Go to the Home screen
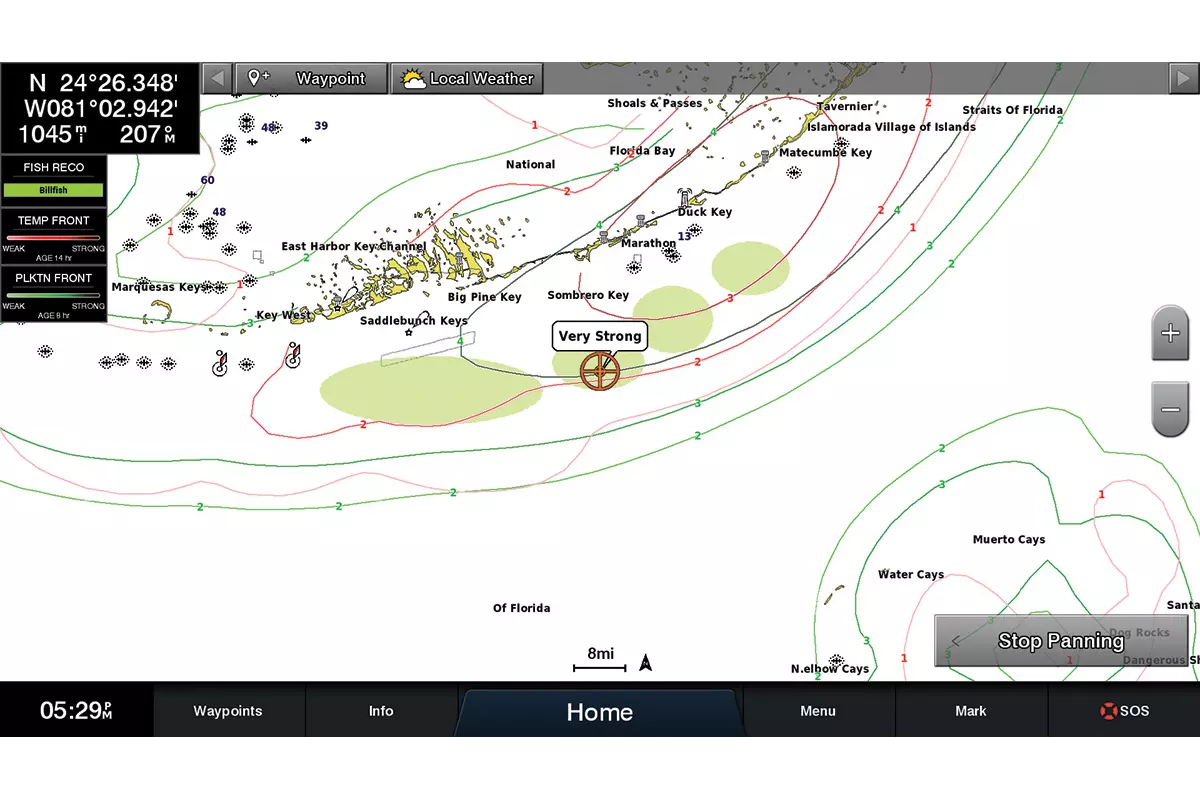The image size is (1200, 800). point(600,711)
